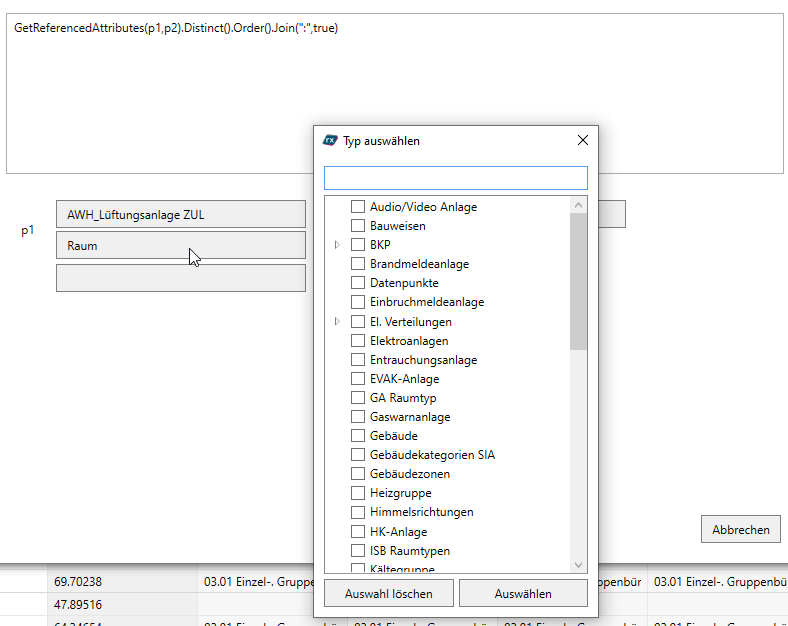788x626 pixels.
Task: Expand the El. Verteilungen node
Action: pyautogui.click(x=337, y=322)
